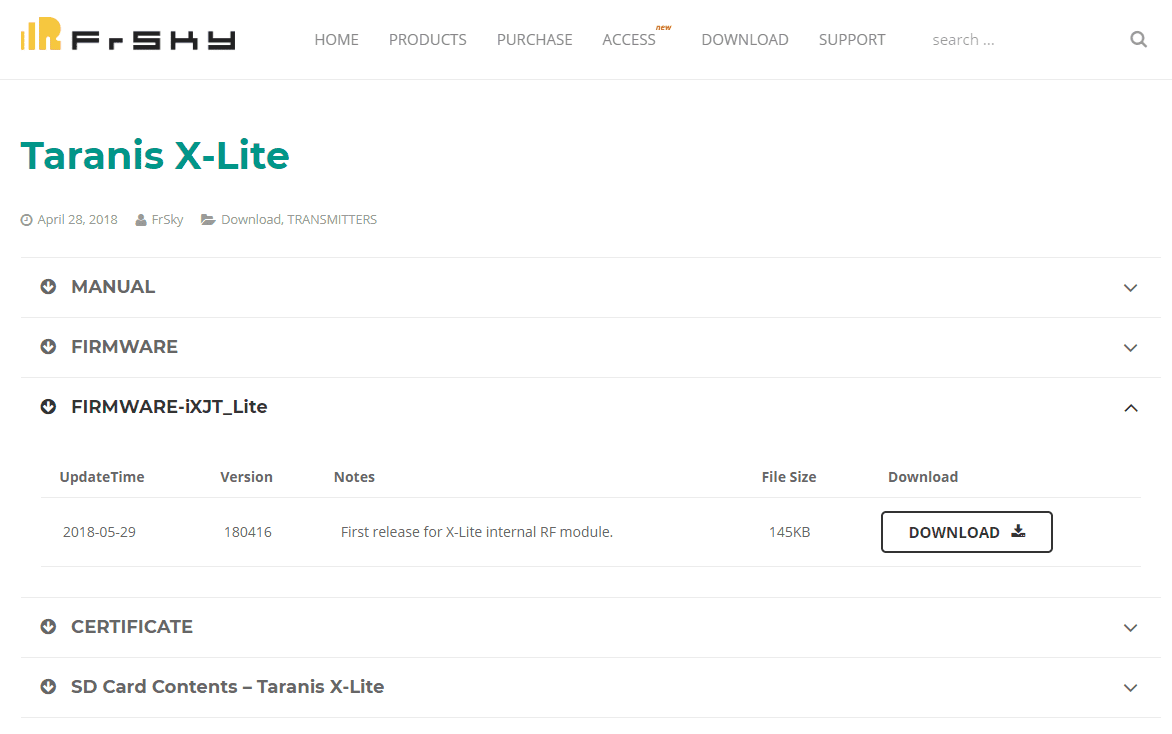
Task: Open the TRANSMITTERS category link
Action: (x=332, y=220)
